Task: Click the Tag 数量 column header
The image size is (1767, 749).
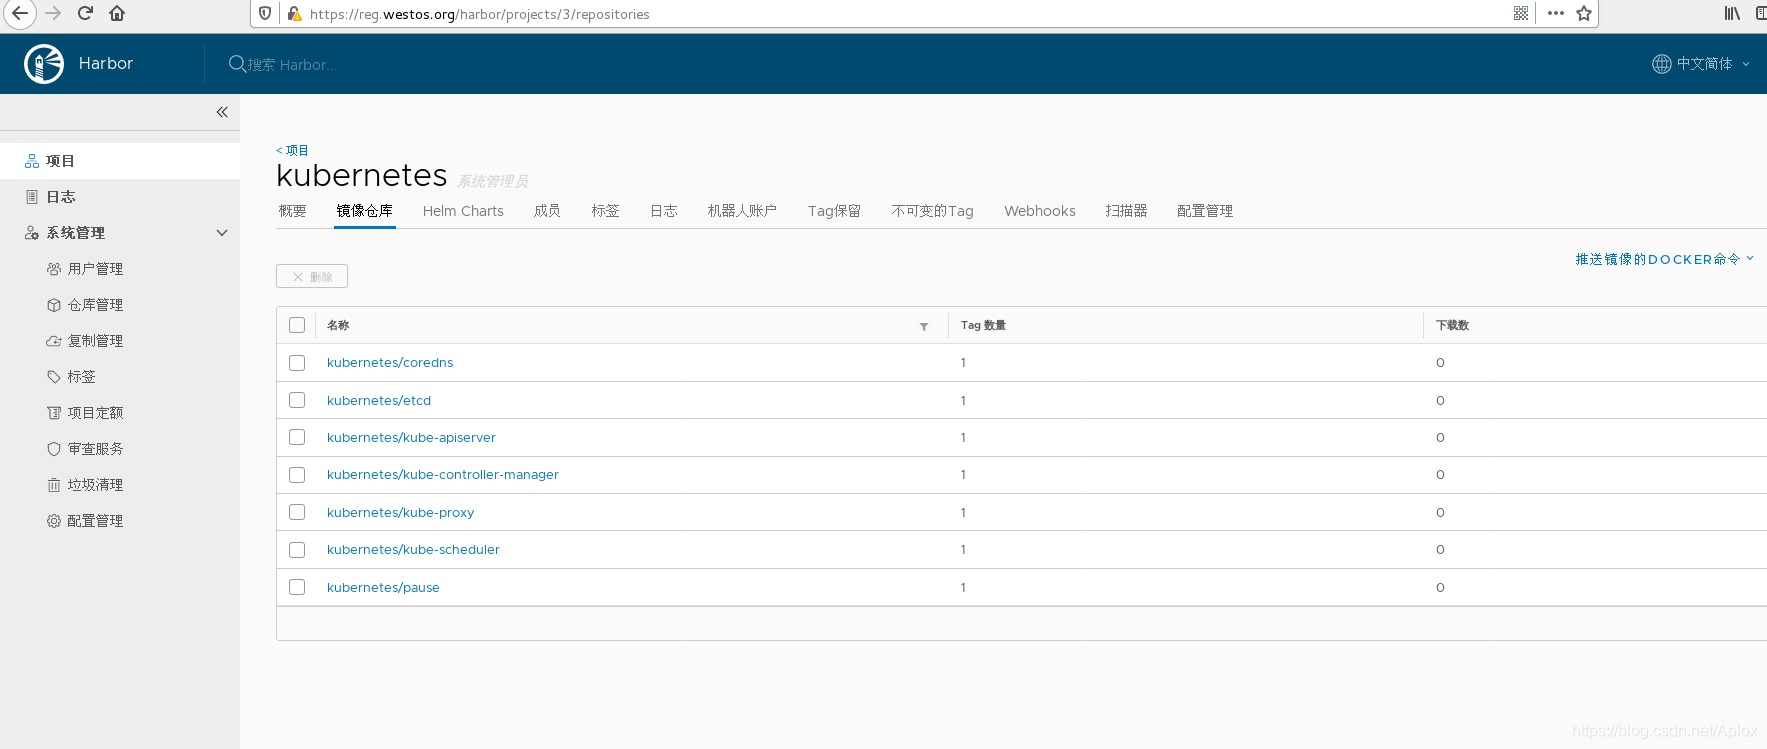Action: 983,325
